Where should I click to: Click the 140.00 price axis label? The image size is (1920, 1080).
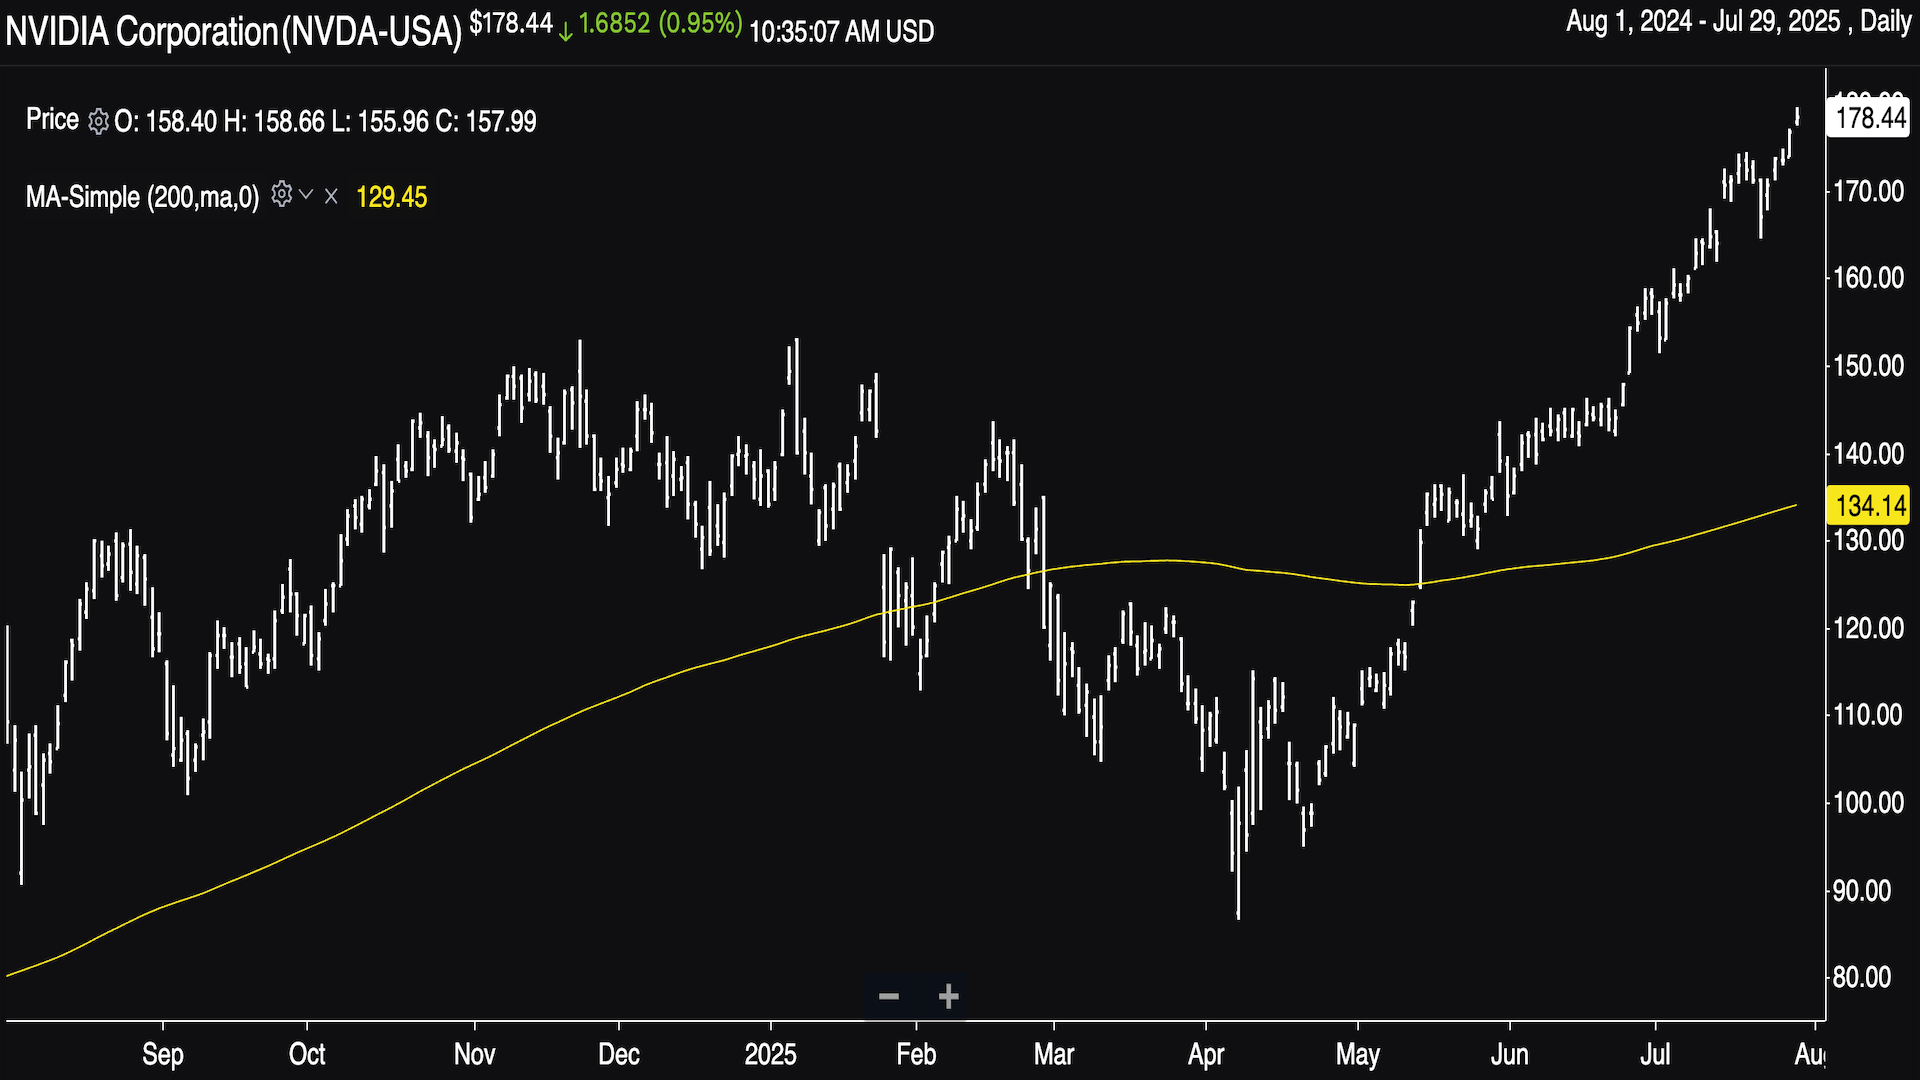[x=1868, y=454]
